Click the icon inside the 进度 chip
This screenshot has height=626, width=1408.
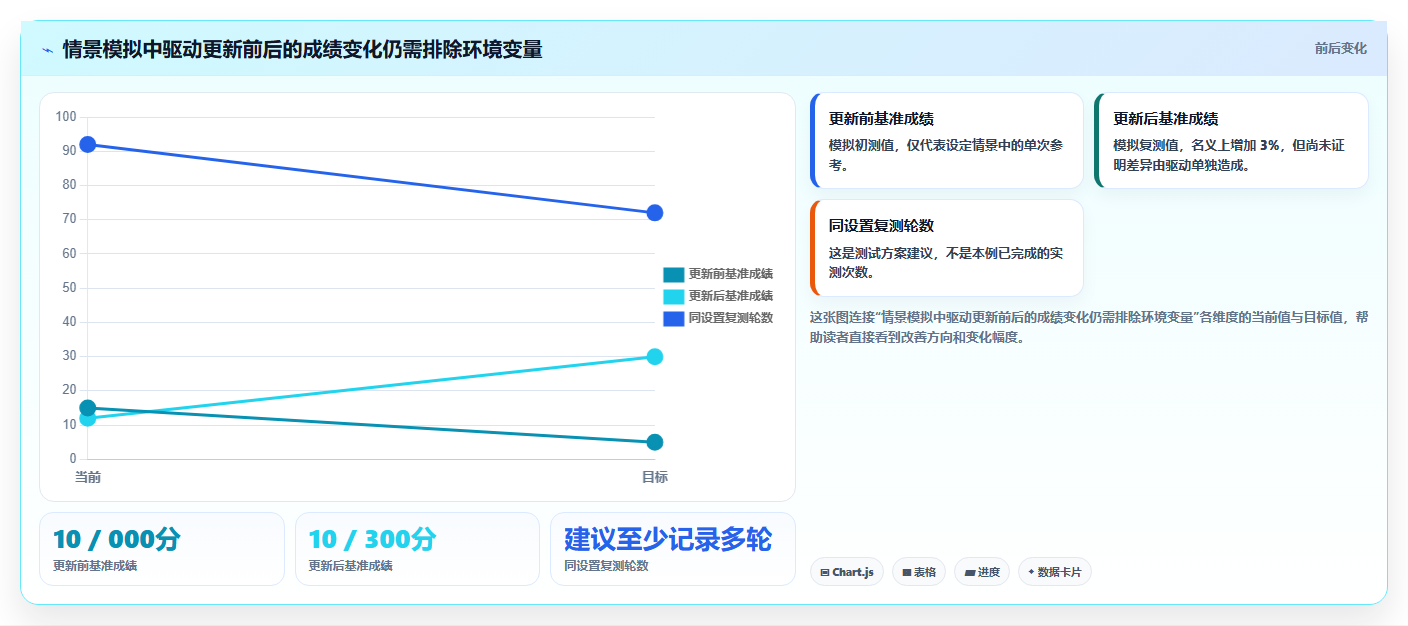(x=969, y=573)
